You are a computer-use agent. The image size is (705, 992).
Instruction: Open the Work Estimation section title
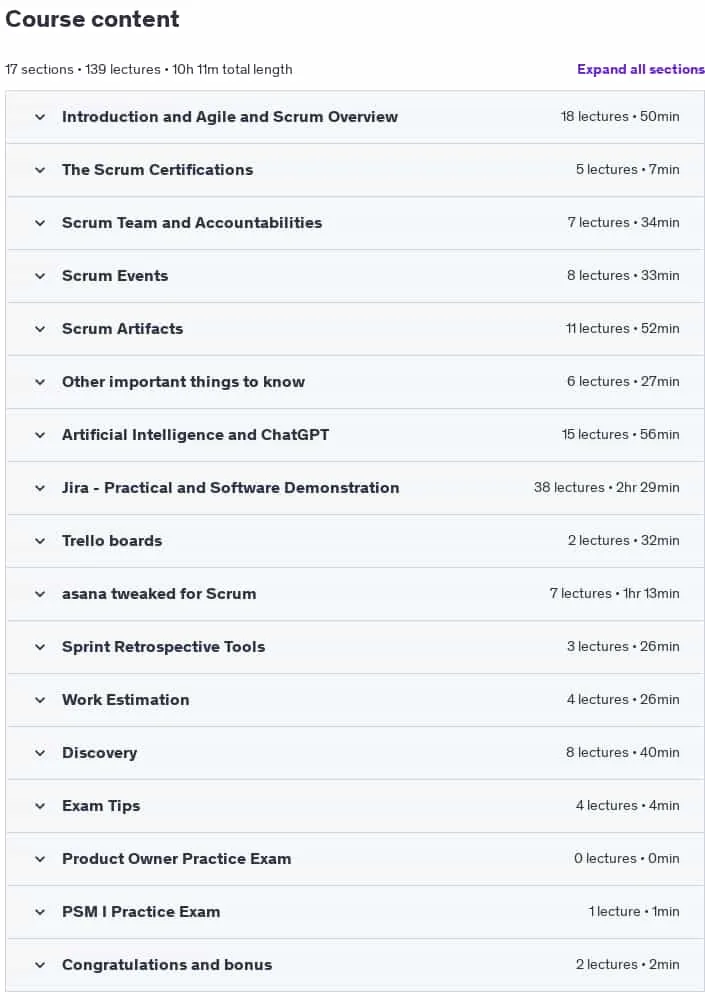[x=125, y=700]
